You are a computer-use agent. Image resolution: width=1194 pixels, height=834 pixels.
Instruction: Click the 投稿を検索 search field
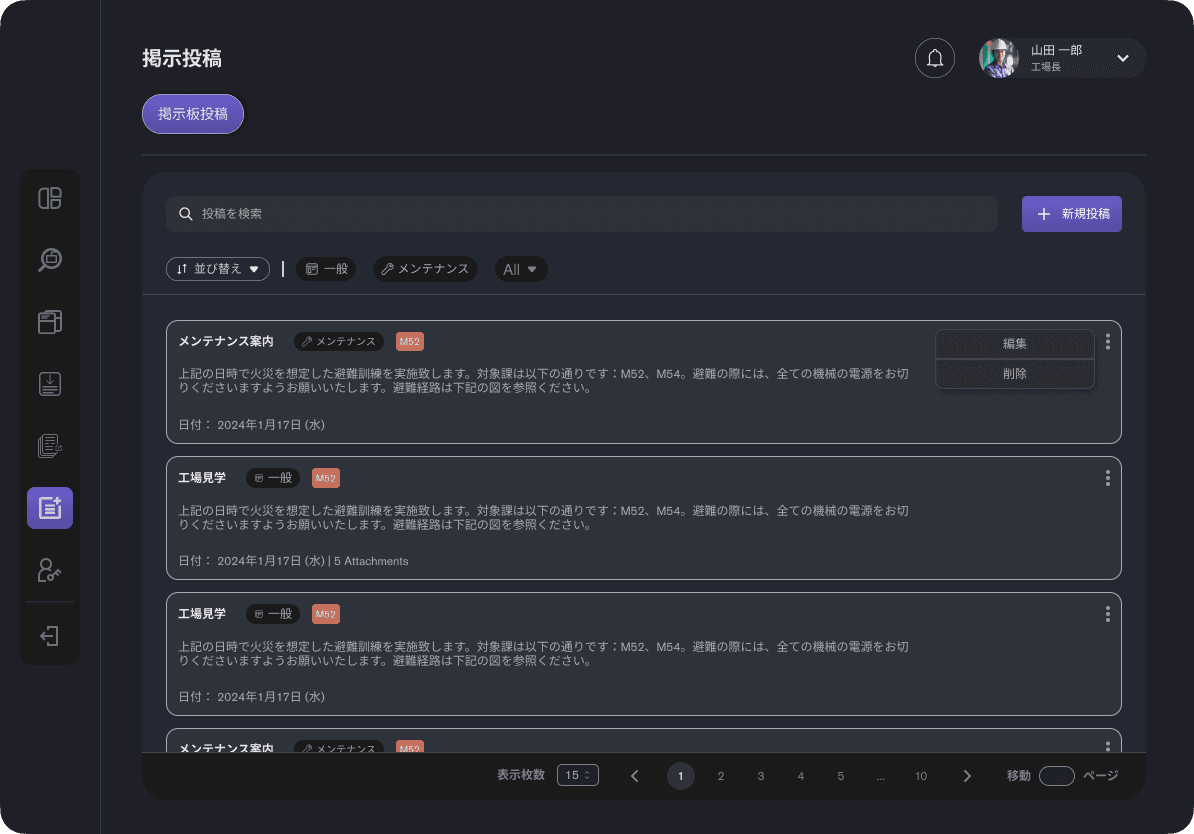583,214
